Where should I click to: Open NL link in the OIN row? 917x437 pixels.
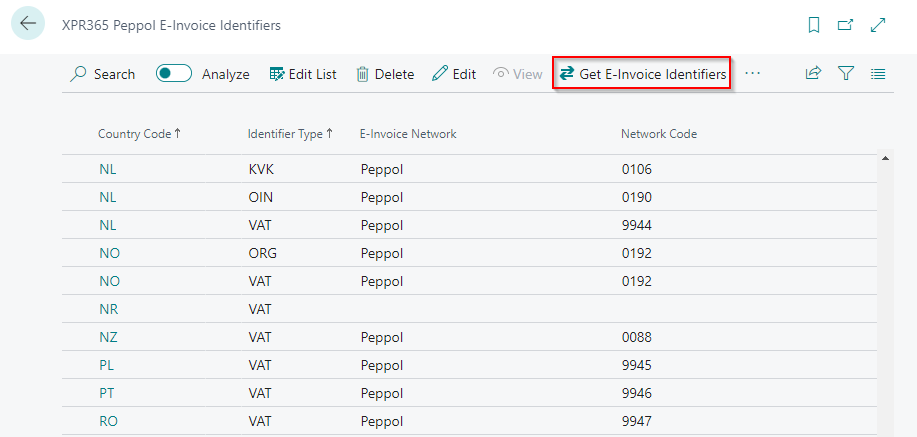tap(108, 198)
